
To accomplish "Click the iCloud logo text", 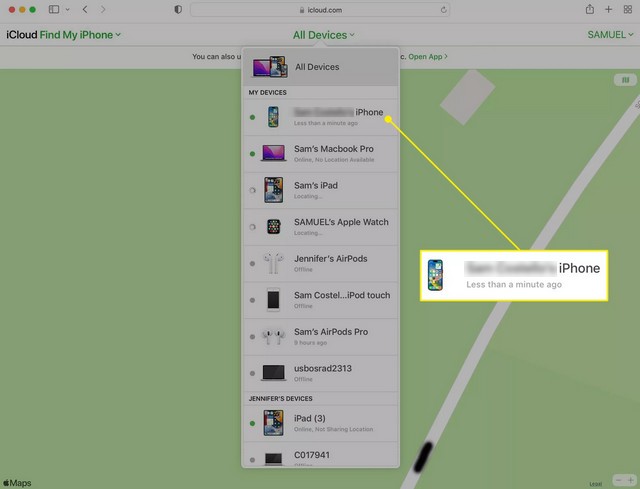I will 22,35.
